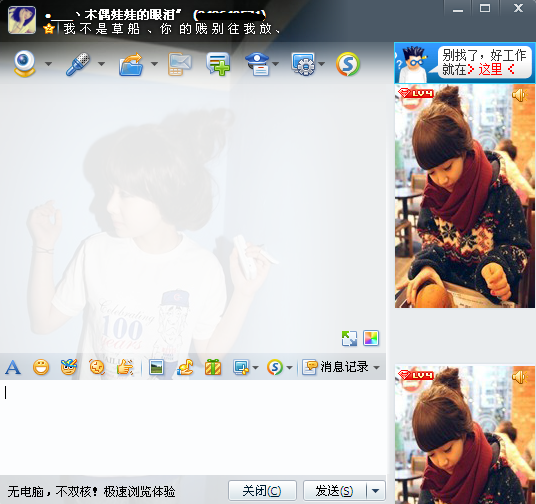This screenshot has width=536, height=504.
Task: Create a discussion group with plus icon
Action: pos(218,64)
